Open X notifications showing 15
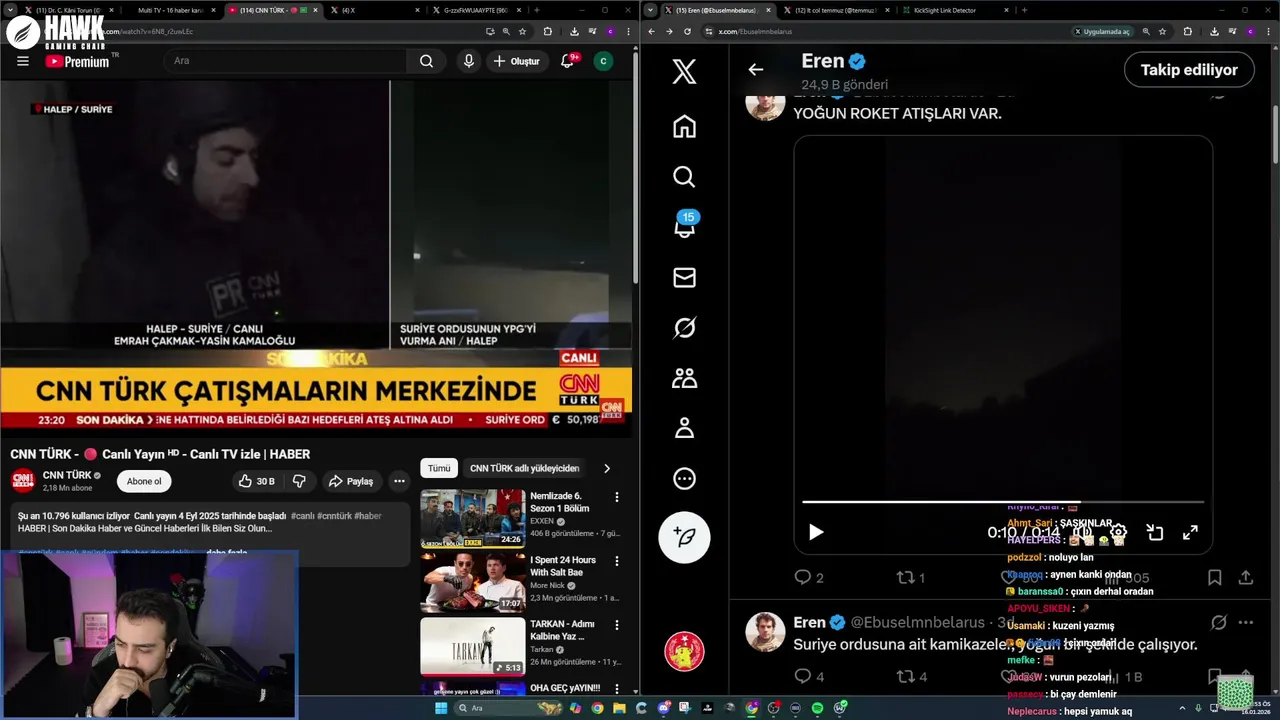 (684, 226)
